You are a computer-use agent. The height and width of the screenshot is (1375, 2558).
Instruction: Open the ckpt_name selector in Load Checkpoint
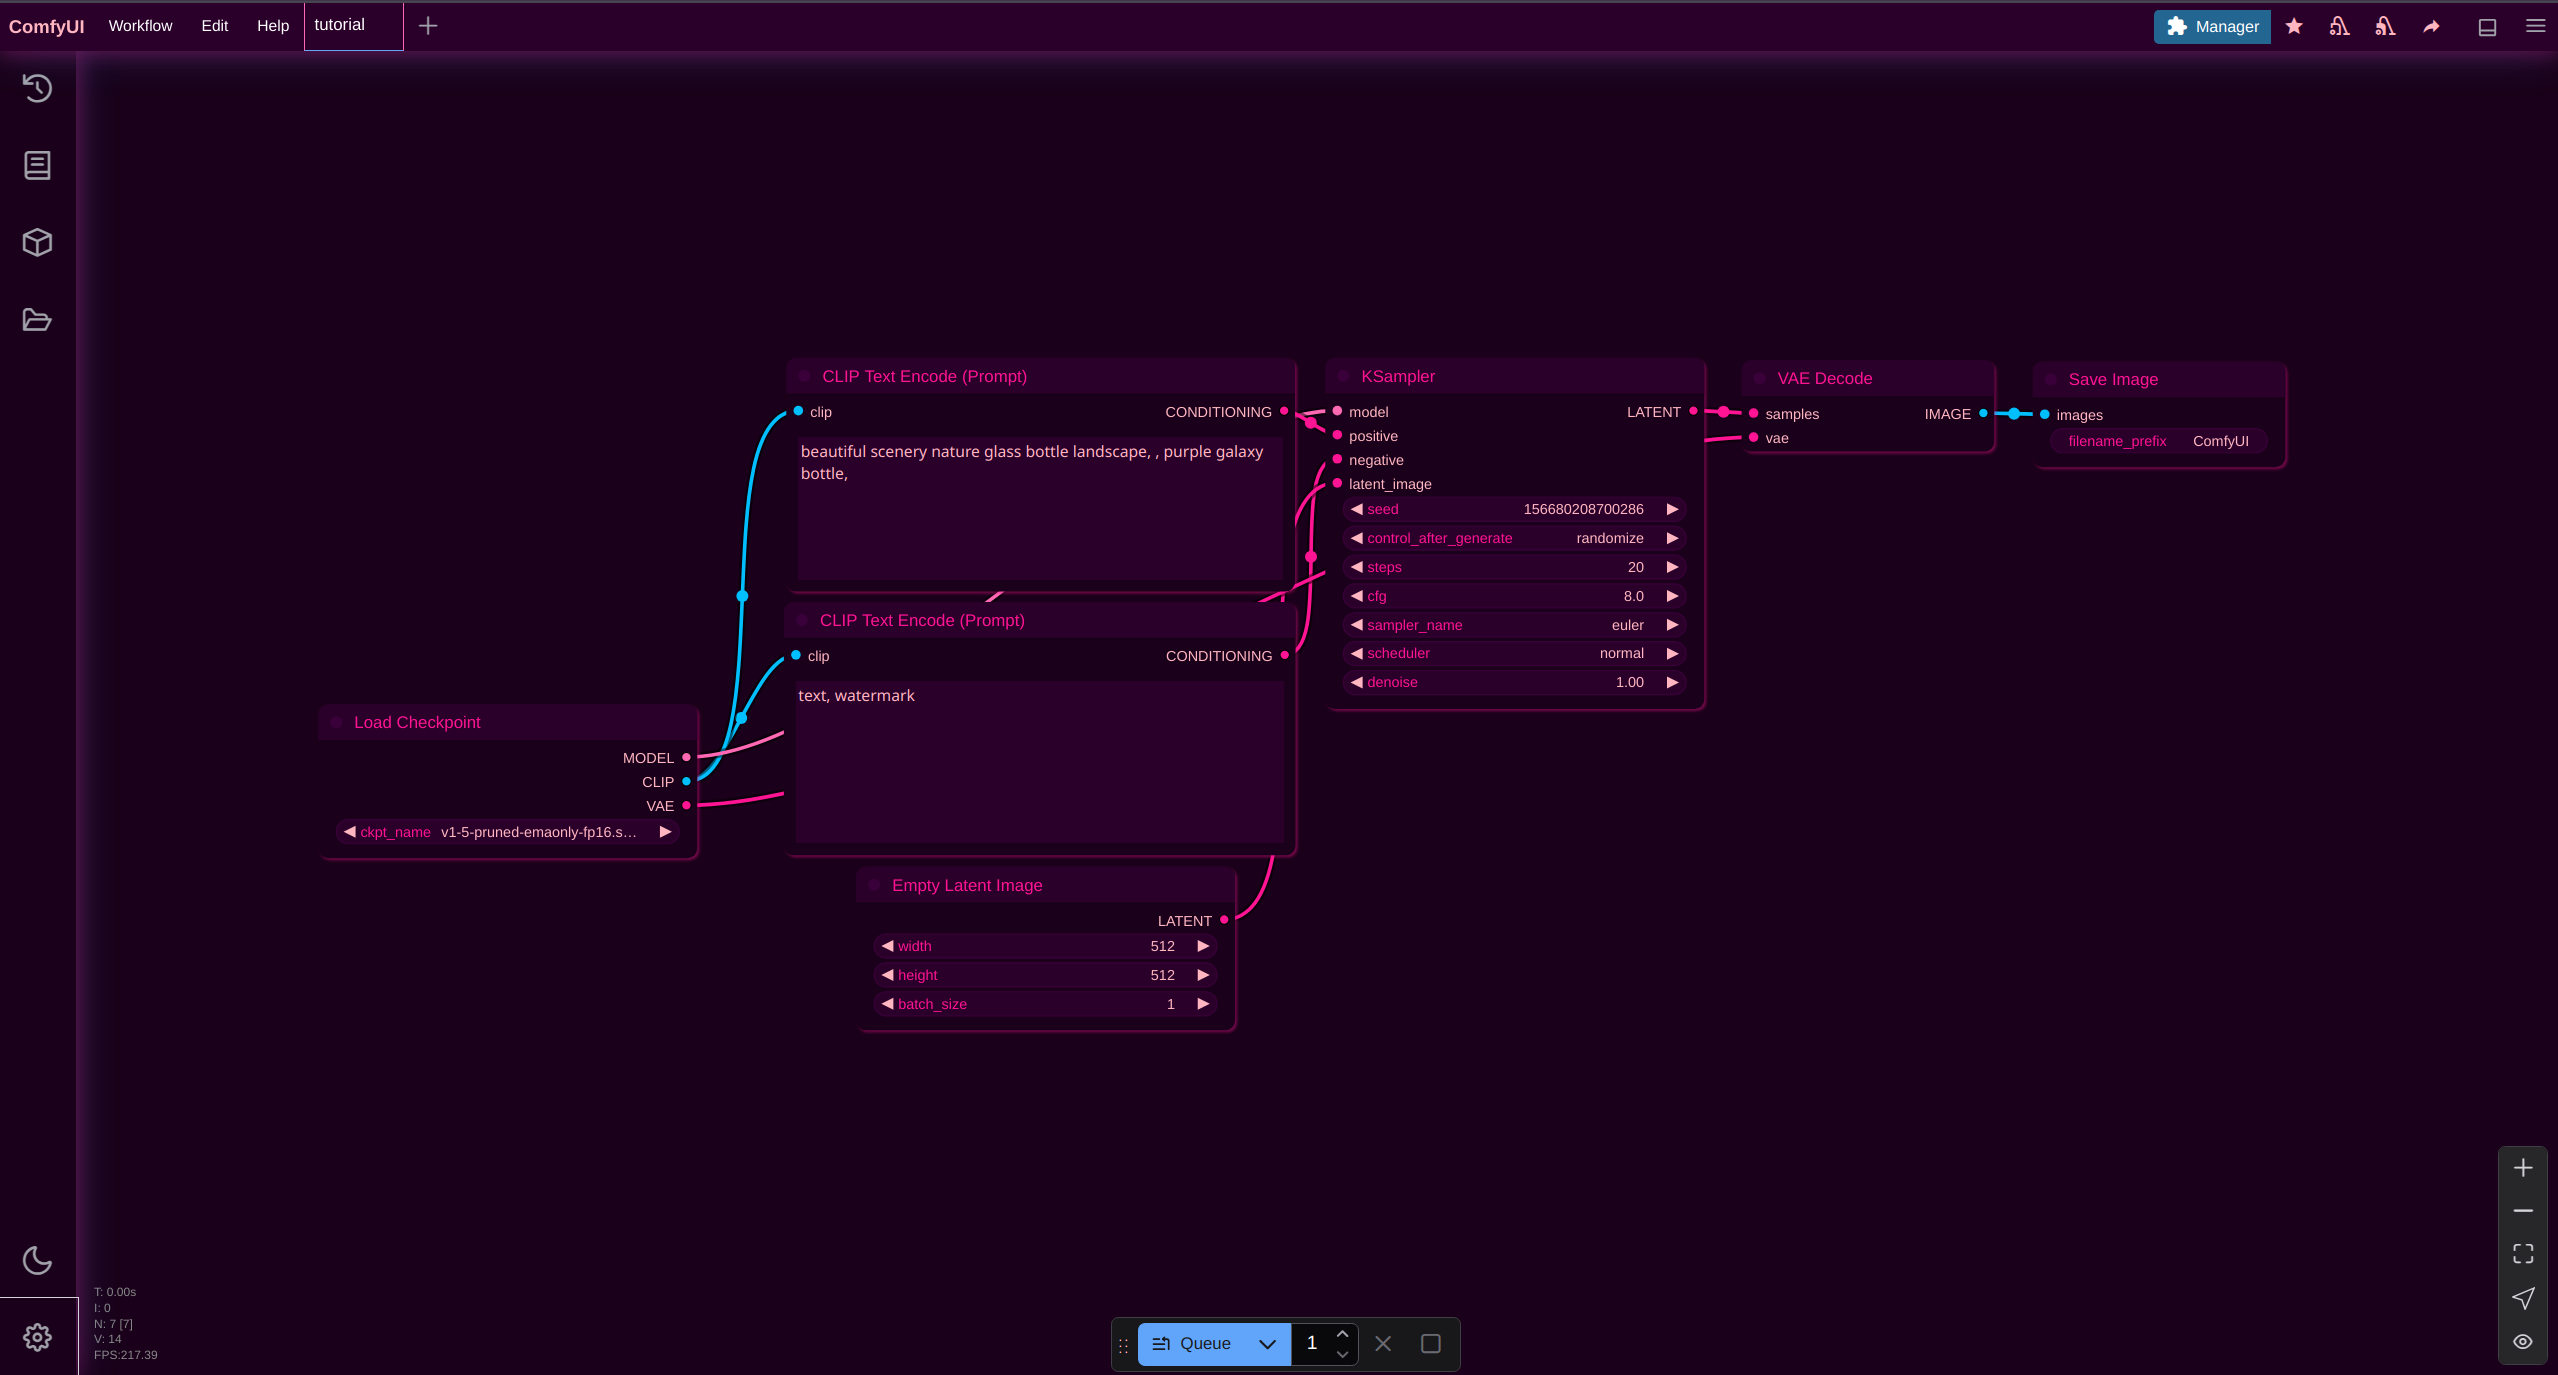506,831
